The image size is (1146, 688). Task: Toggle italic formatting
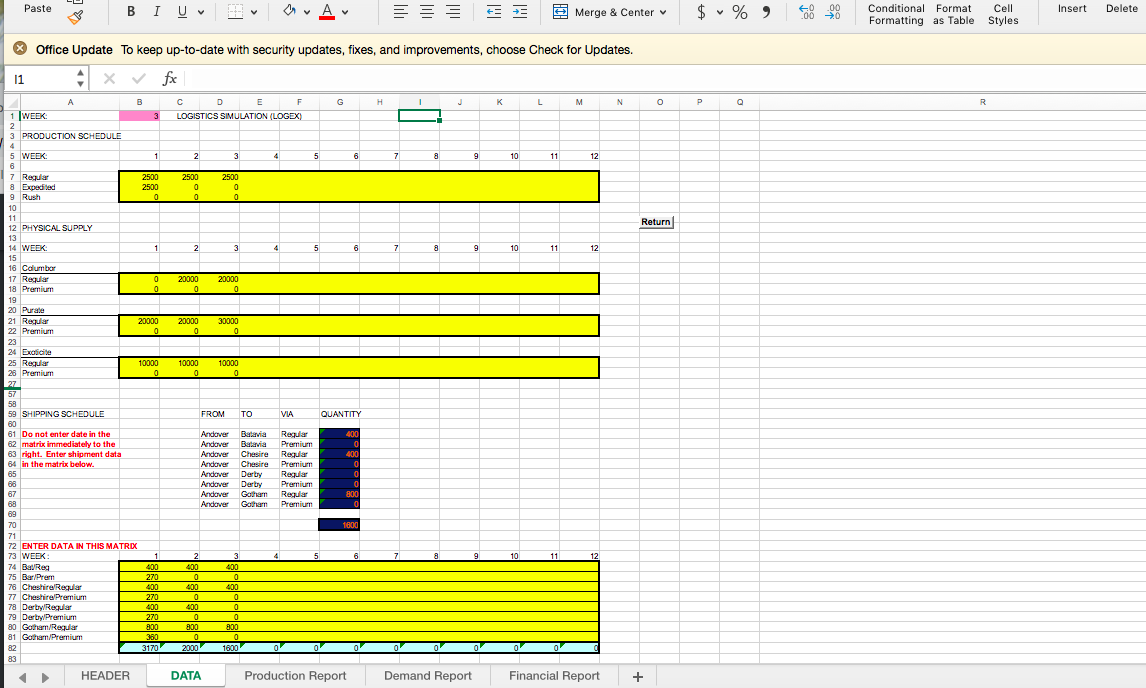(x=156, y=12)
